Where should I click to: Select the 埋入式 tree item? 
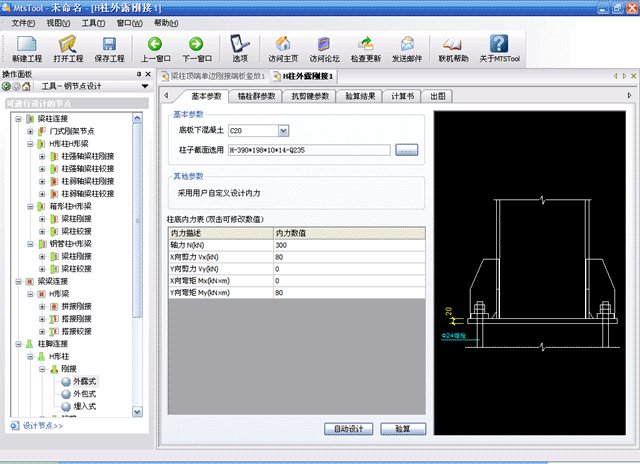(x=84, y=406)
